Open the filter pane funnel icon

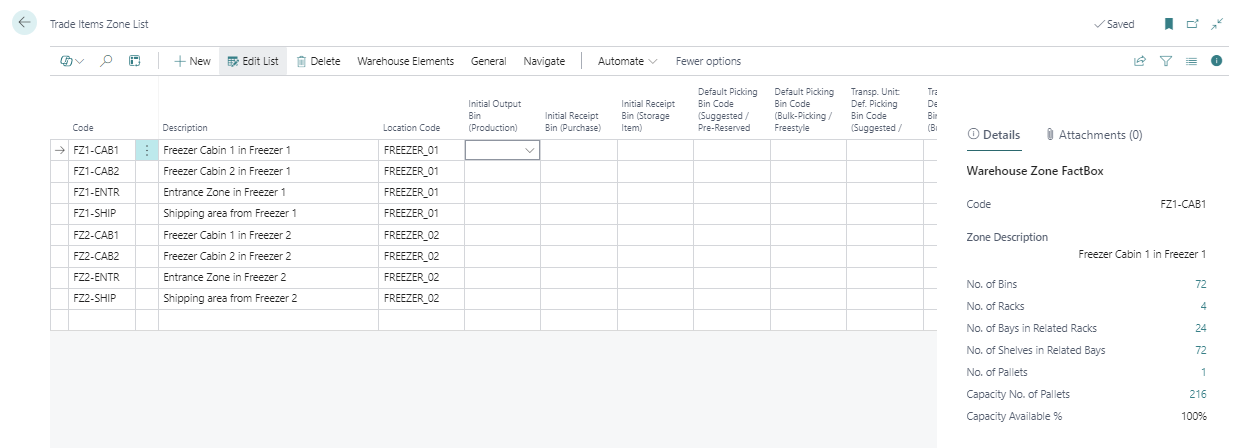tap(1165, 61)
